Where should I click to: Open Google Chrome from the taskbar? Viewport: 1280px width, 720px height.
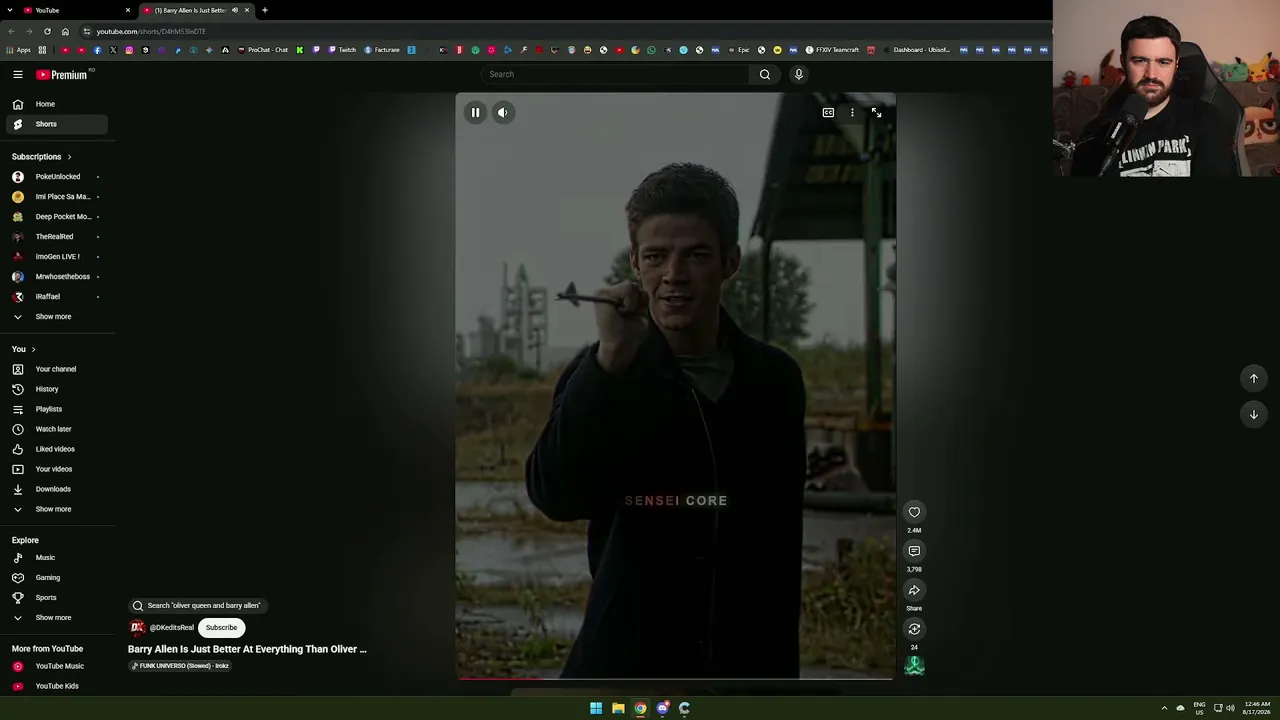[640, 708]
